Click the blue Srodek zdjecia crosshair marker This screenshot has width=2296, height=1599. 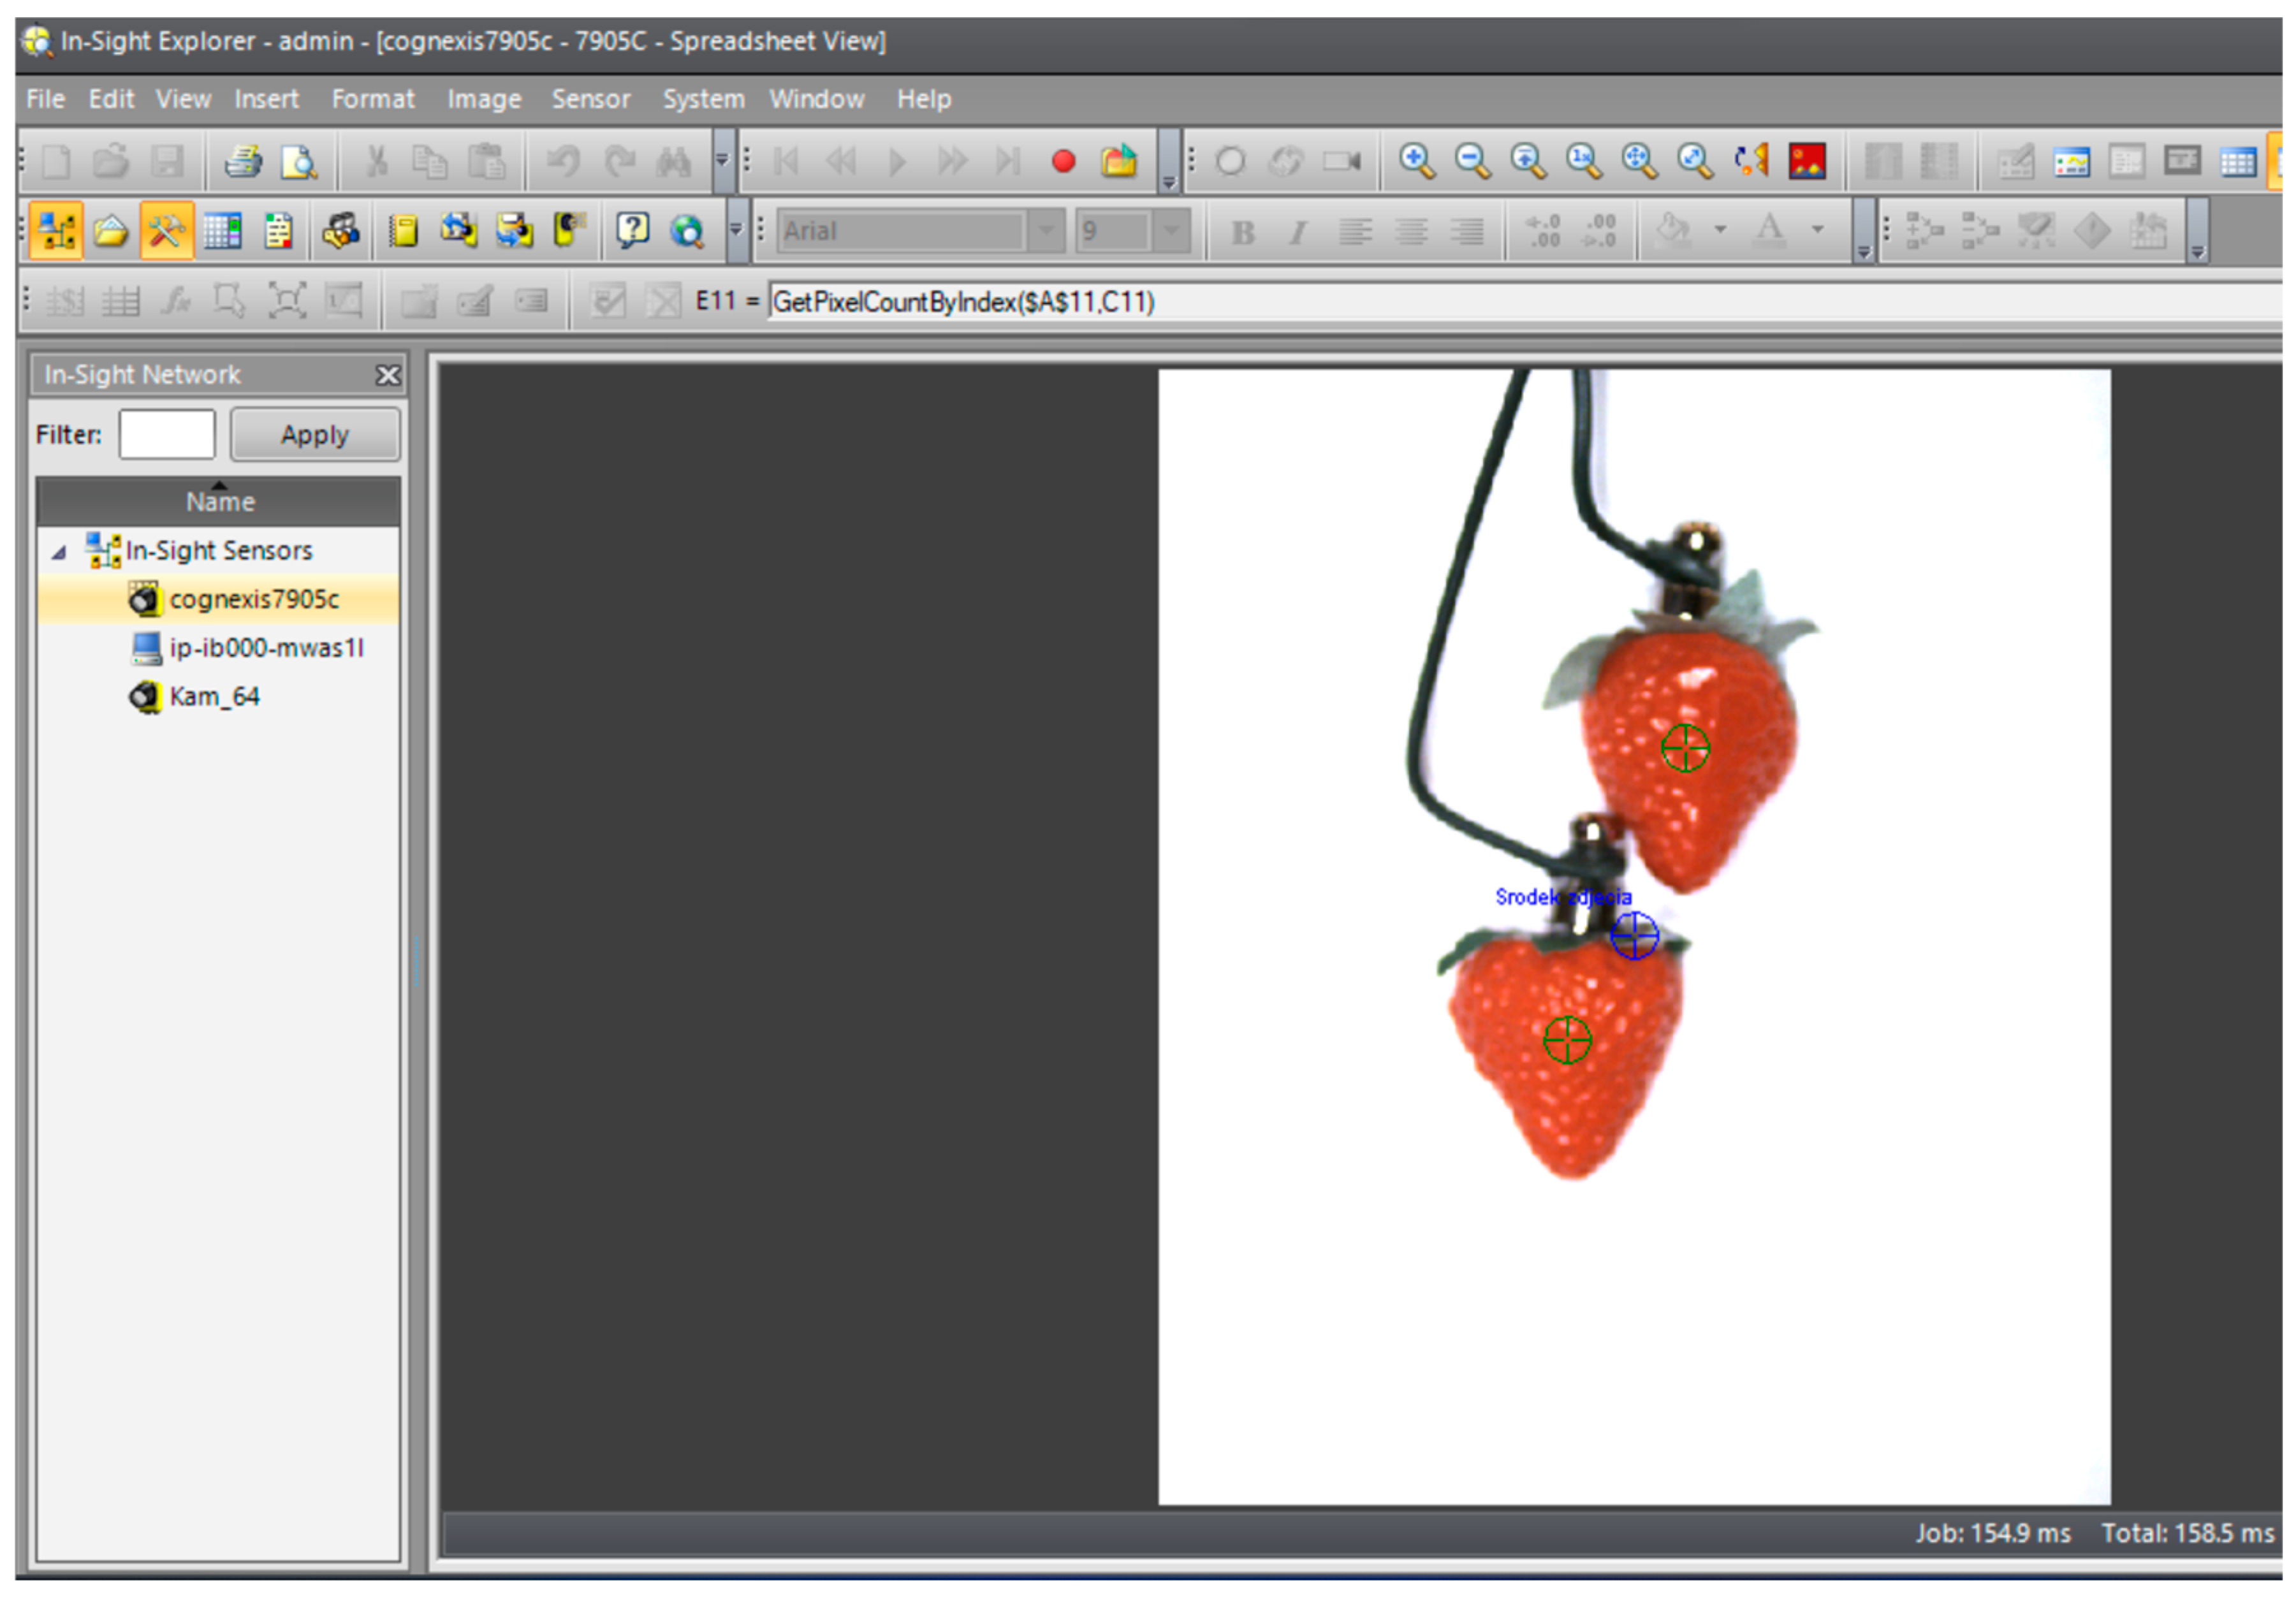1634,936
